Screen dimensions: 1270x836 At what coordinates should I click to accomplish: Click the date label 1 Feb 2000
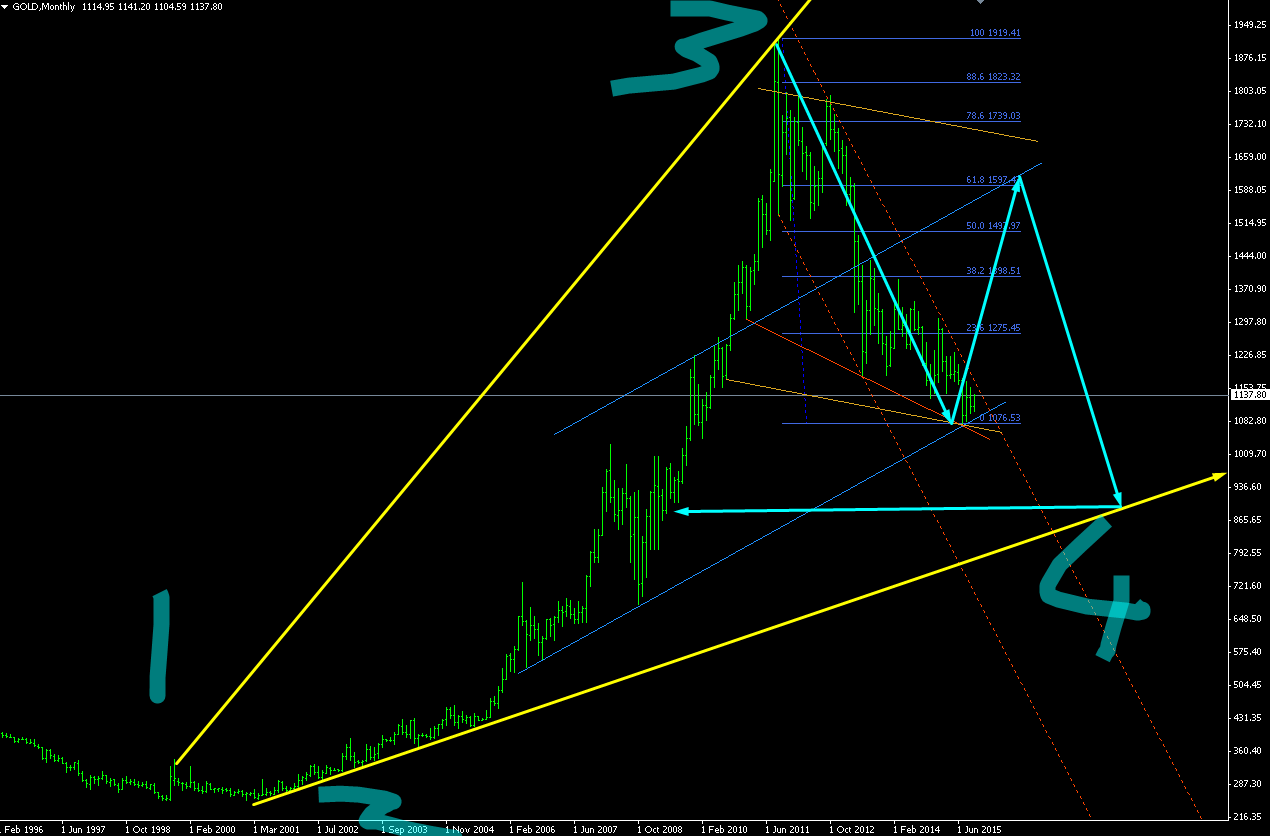click(211, 829)
